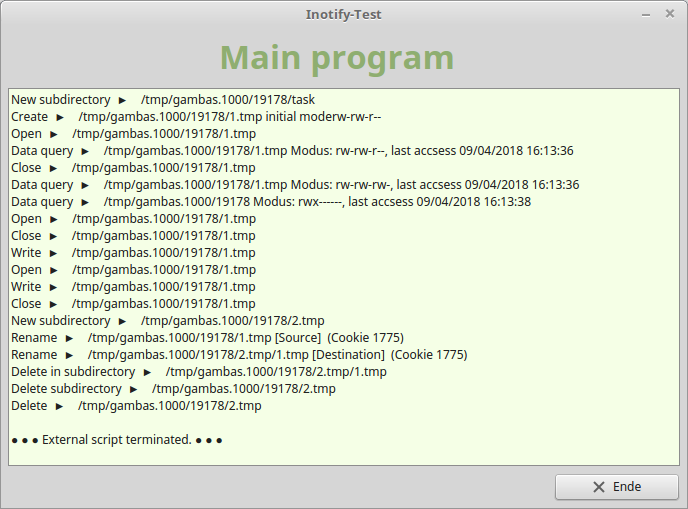The image size is (688, 509).
Task: Click the first Open log entry
Action: click(x=133, y=134)
